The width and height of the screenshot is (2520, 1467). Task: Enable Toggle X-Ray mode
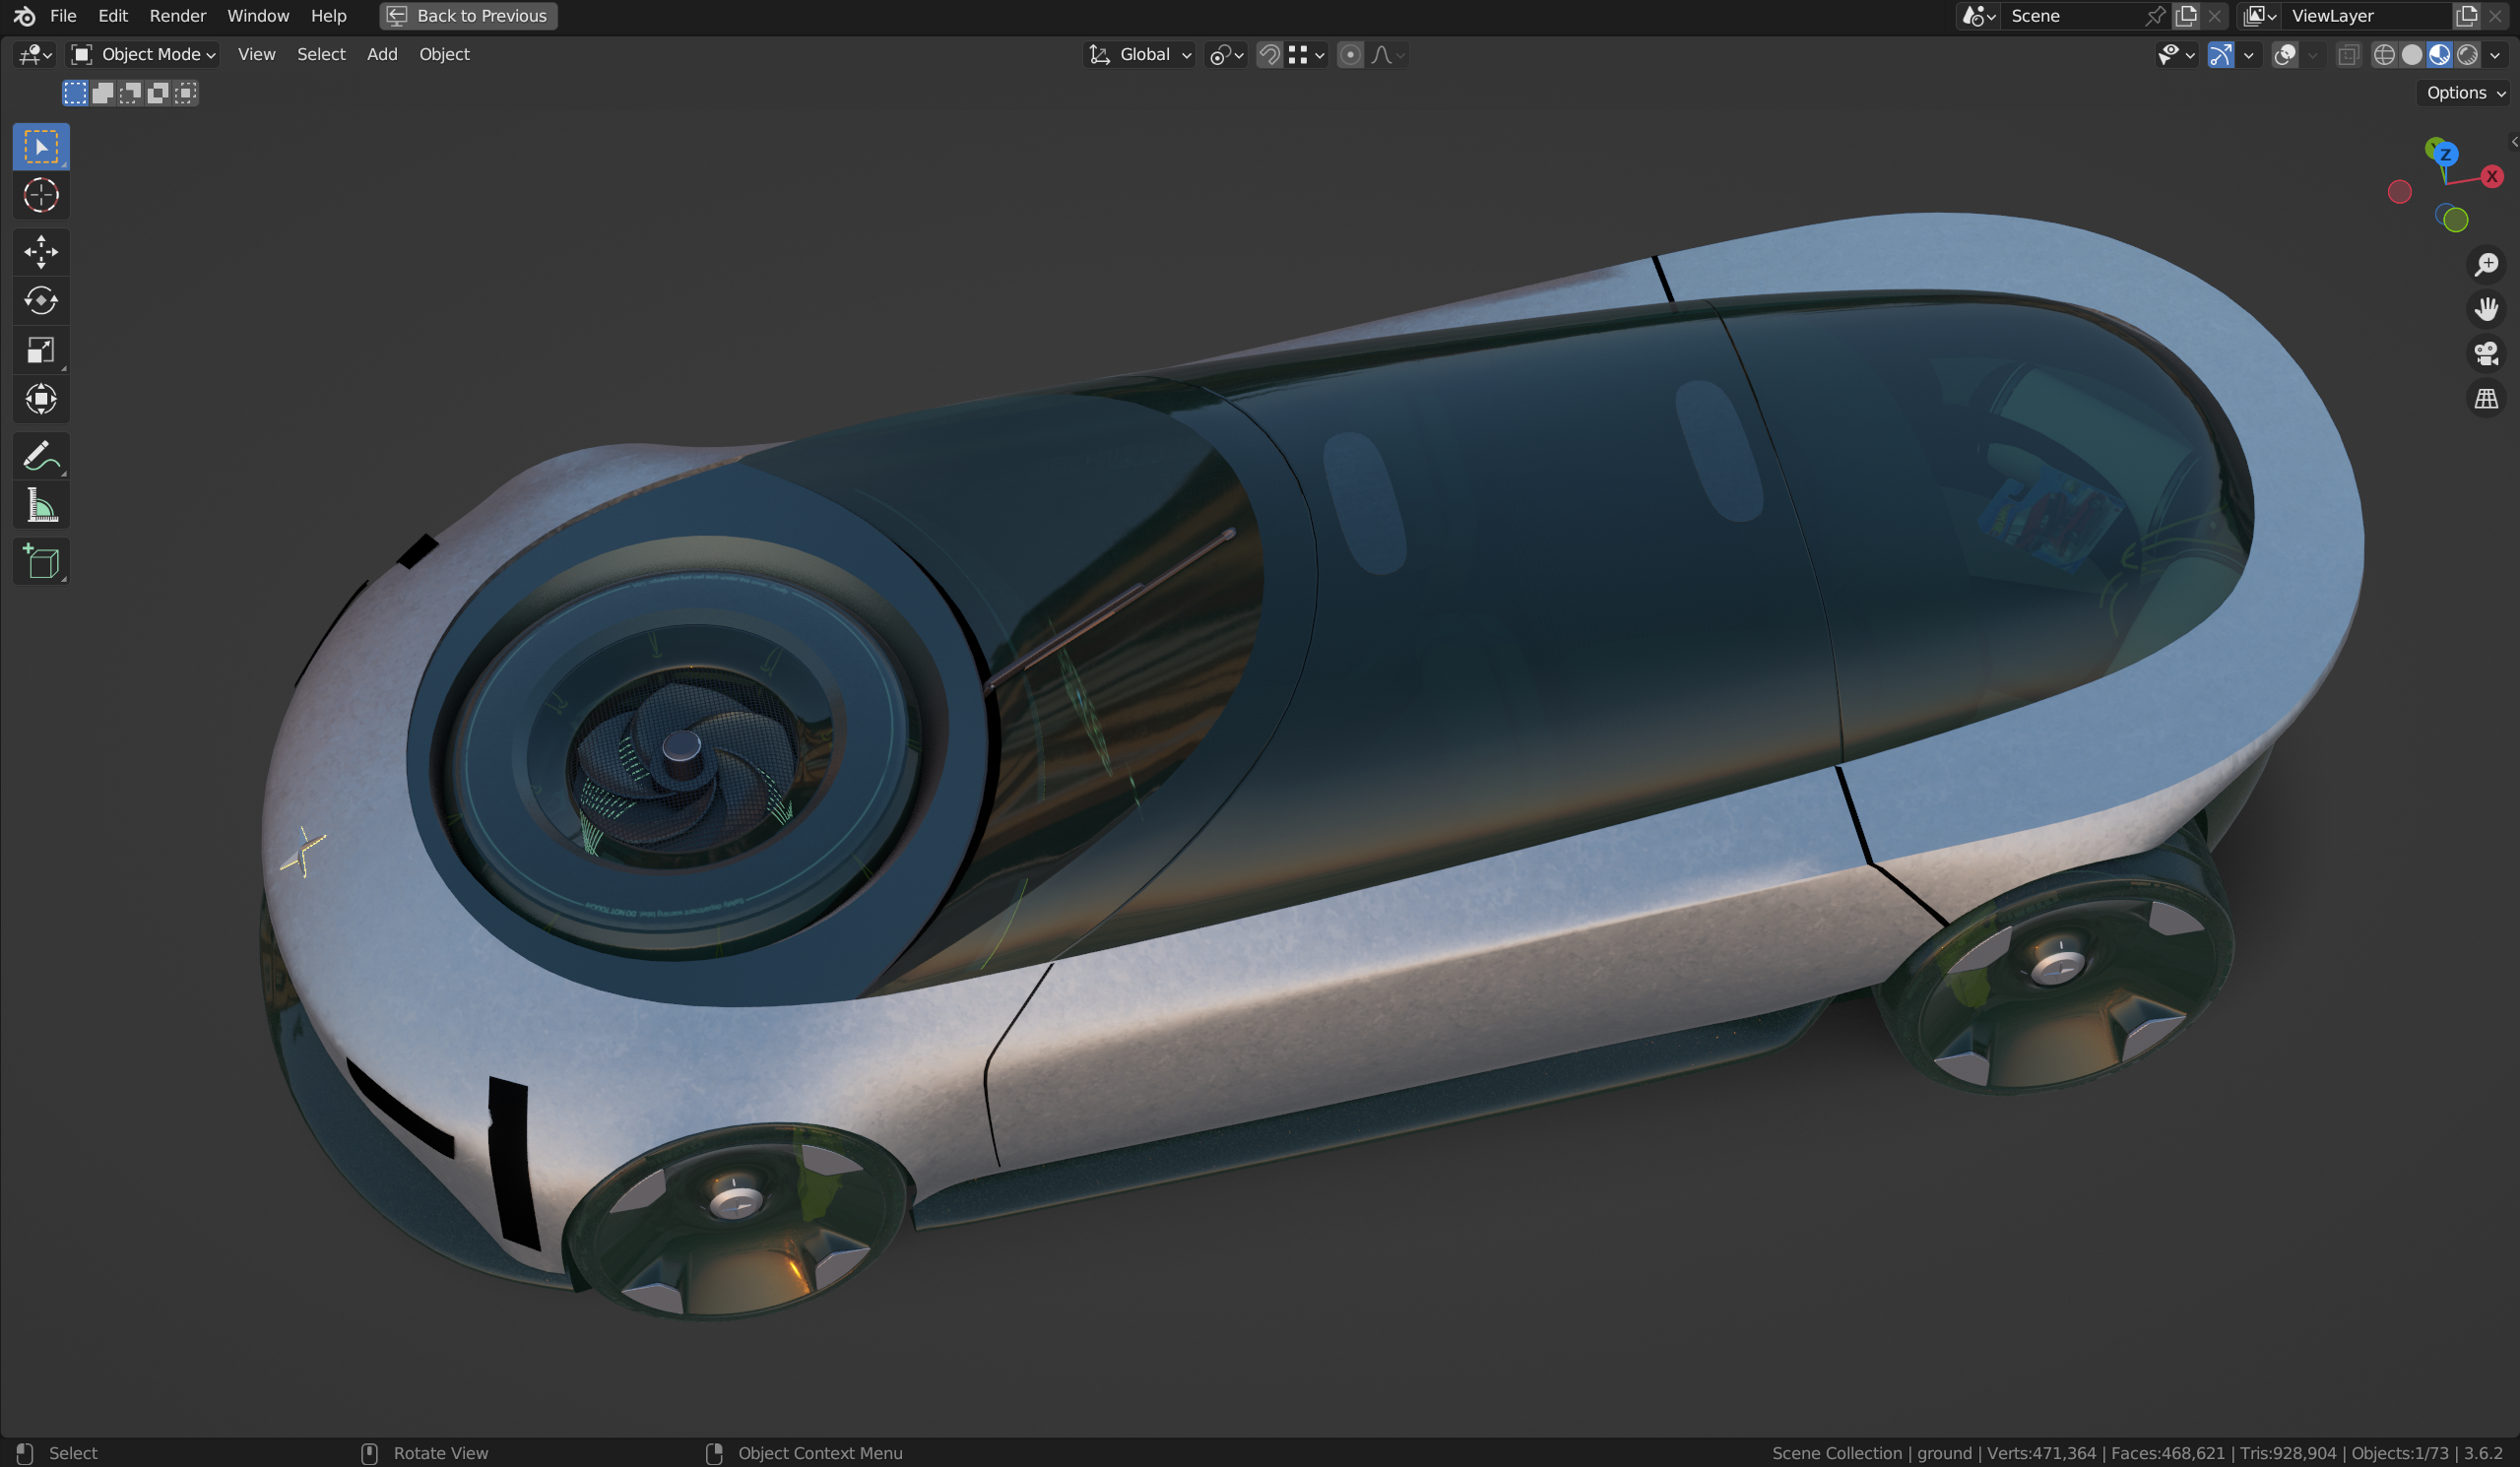tap(2347, 55)
